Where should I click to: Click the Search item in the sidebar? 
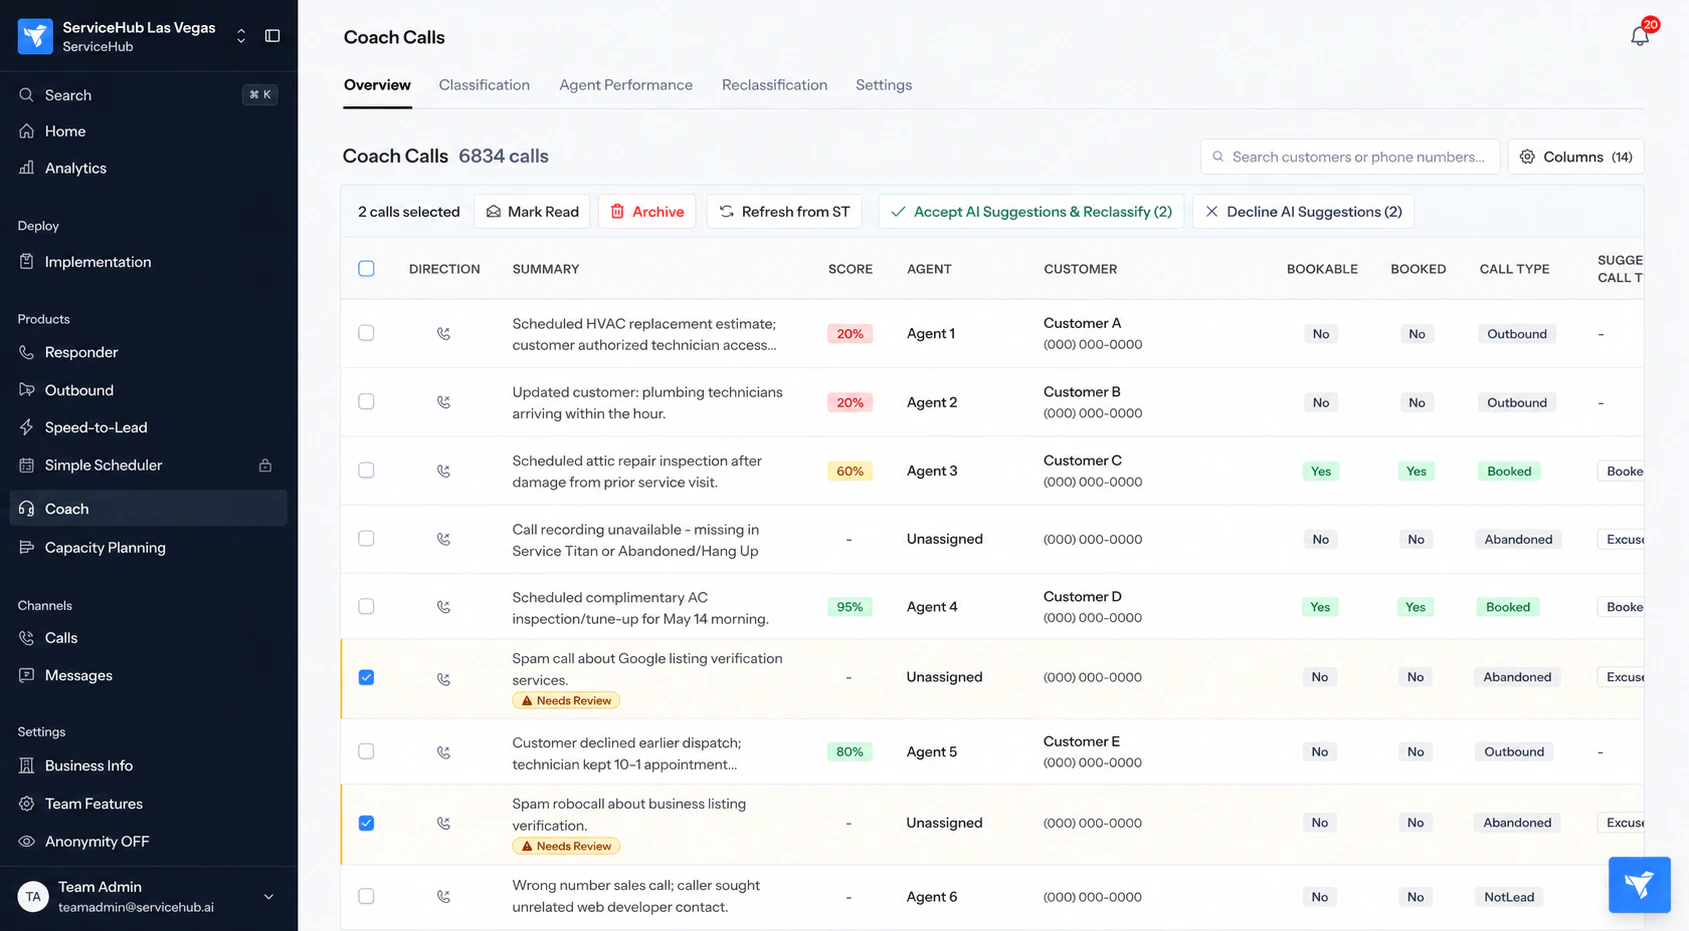[149, 95]
